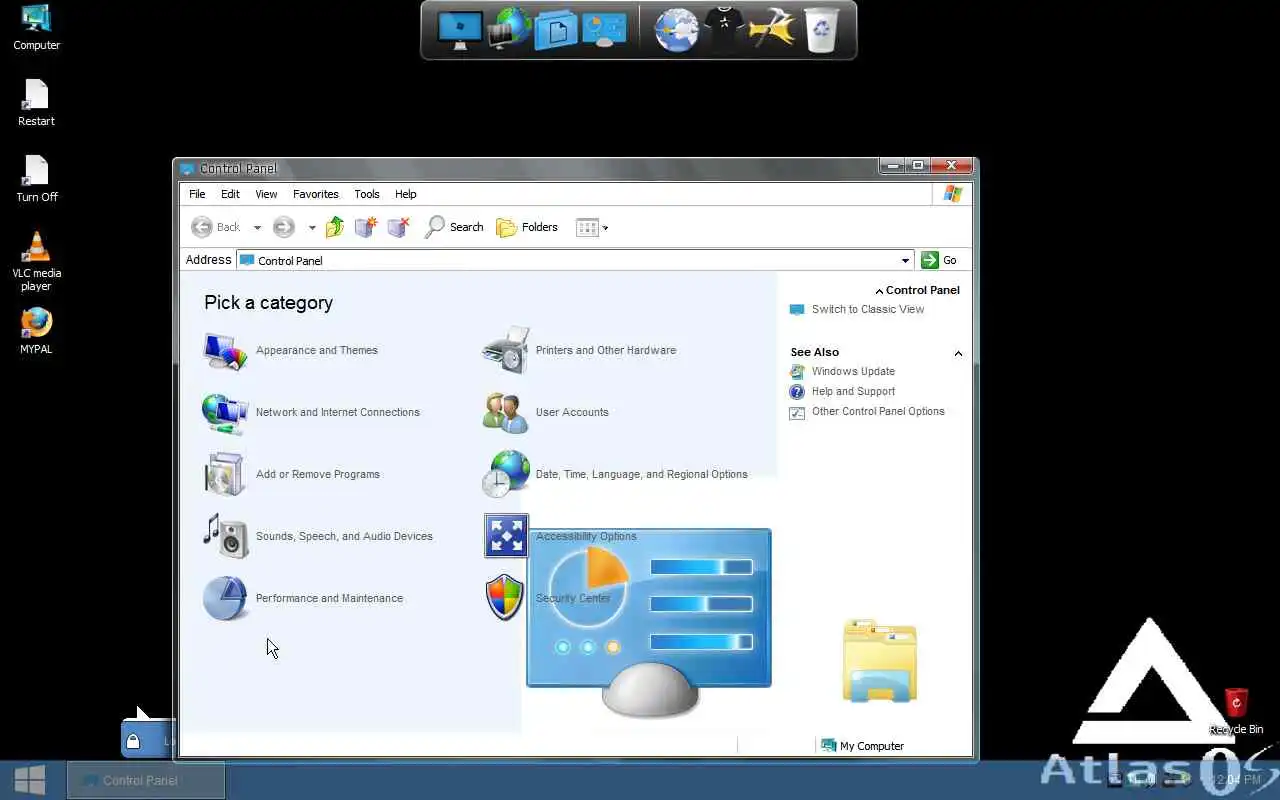Viewport: 1280px width, 800px height.
Task: Open the Views dropdown arrow
Action: pos(605,228)
